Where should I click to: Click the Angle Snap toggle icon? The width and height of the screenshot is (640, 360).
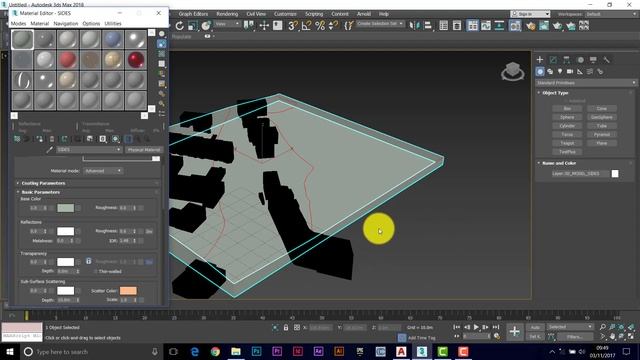pyautogui.click(x=306, y=26)
